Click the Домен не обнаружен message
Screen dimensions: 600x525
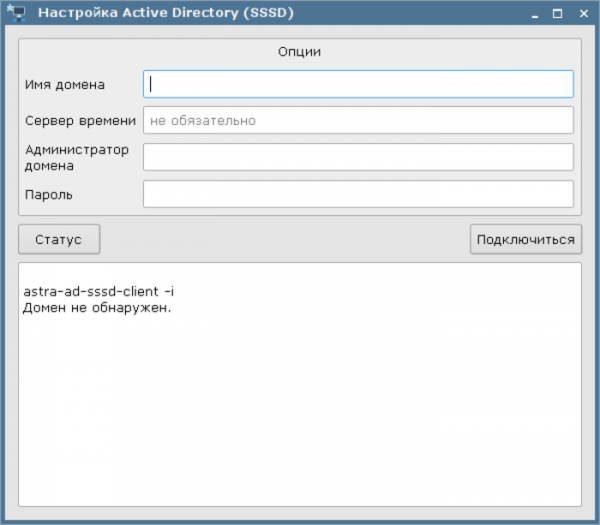tap(97, 307)
